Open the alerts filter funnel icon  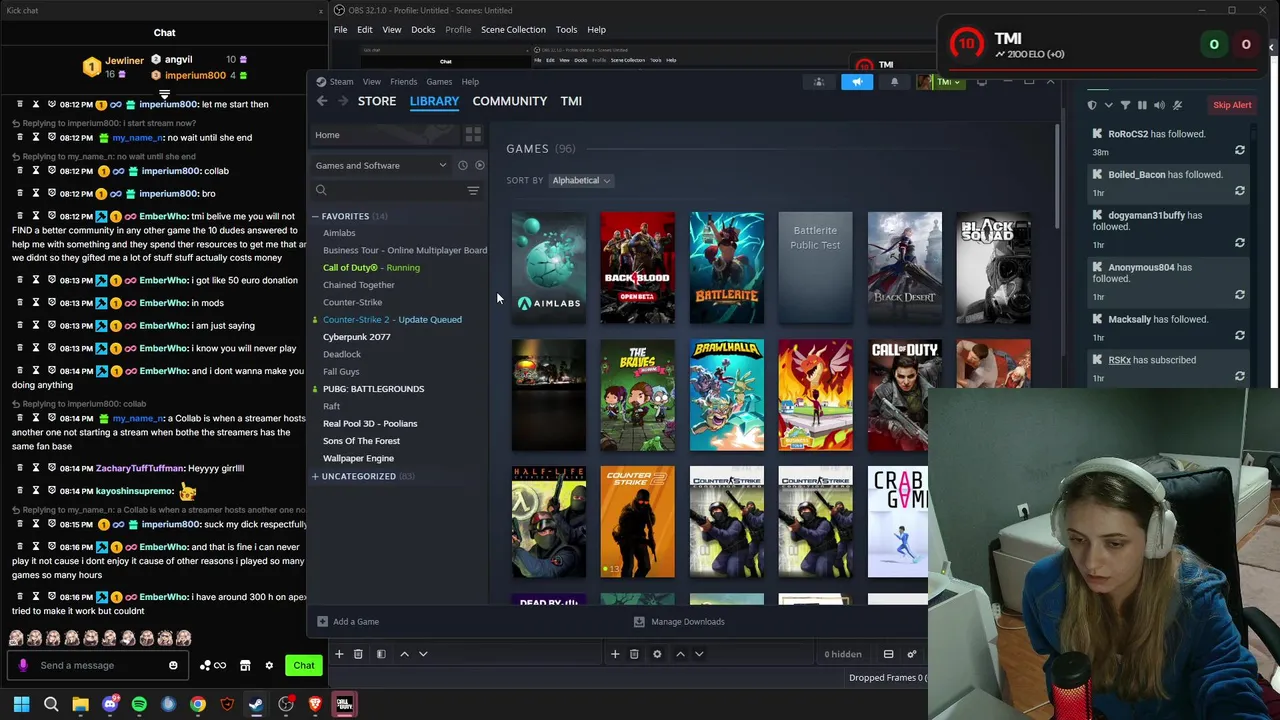tap(1125, 105)
